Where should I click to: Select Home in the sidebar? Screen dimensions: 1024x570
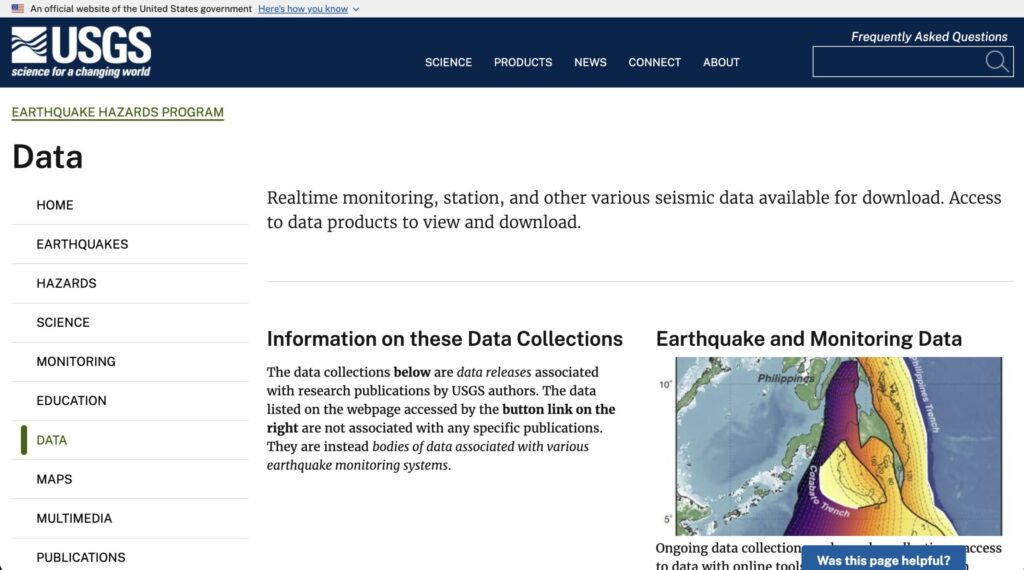coord(55,205)
